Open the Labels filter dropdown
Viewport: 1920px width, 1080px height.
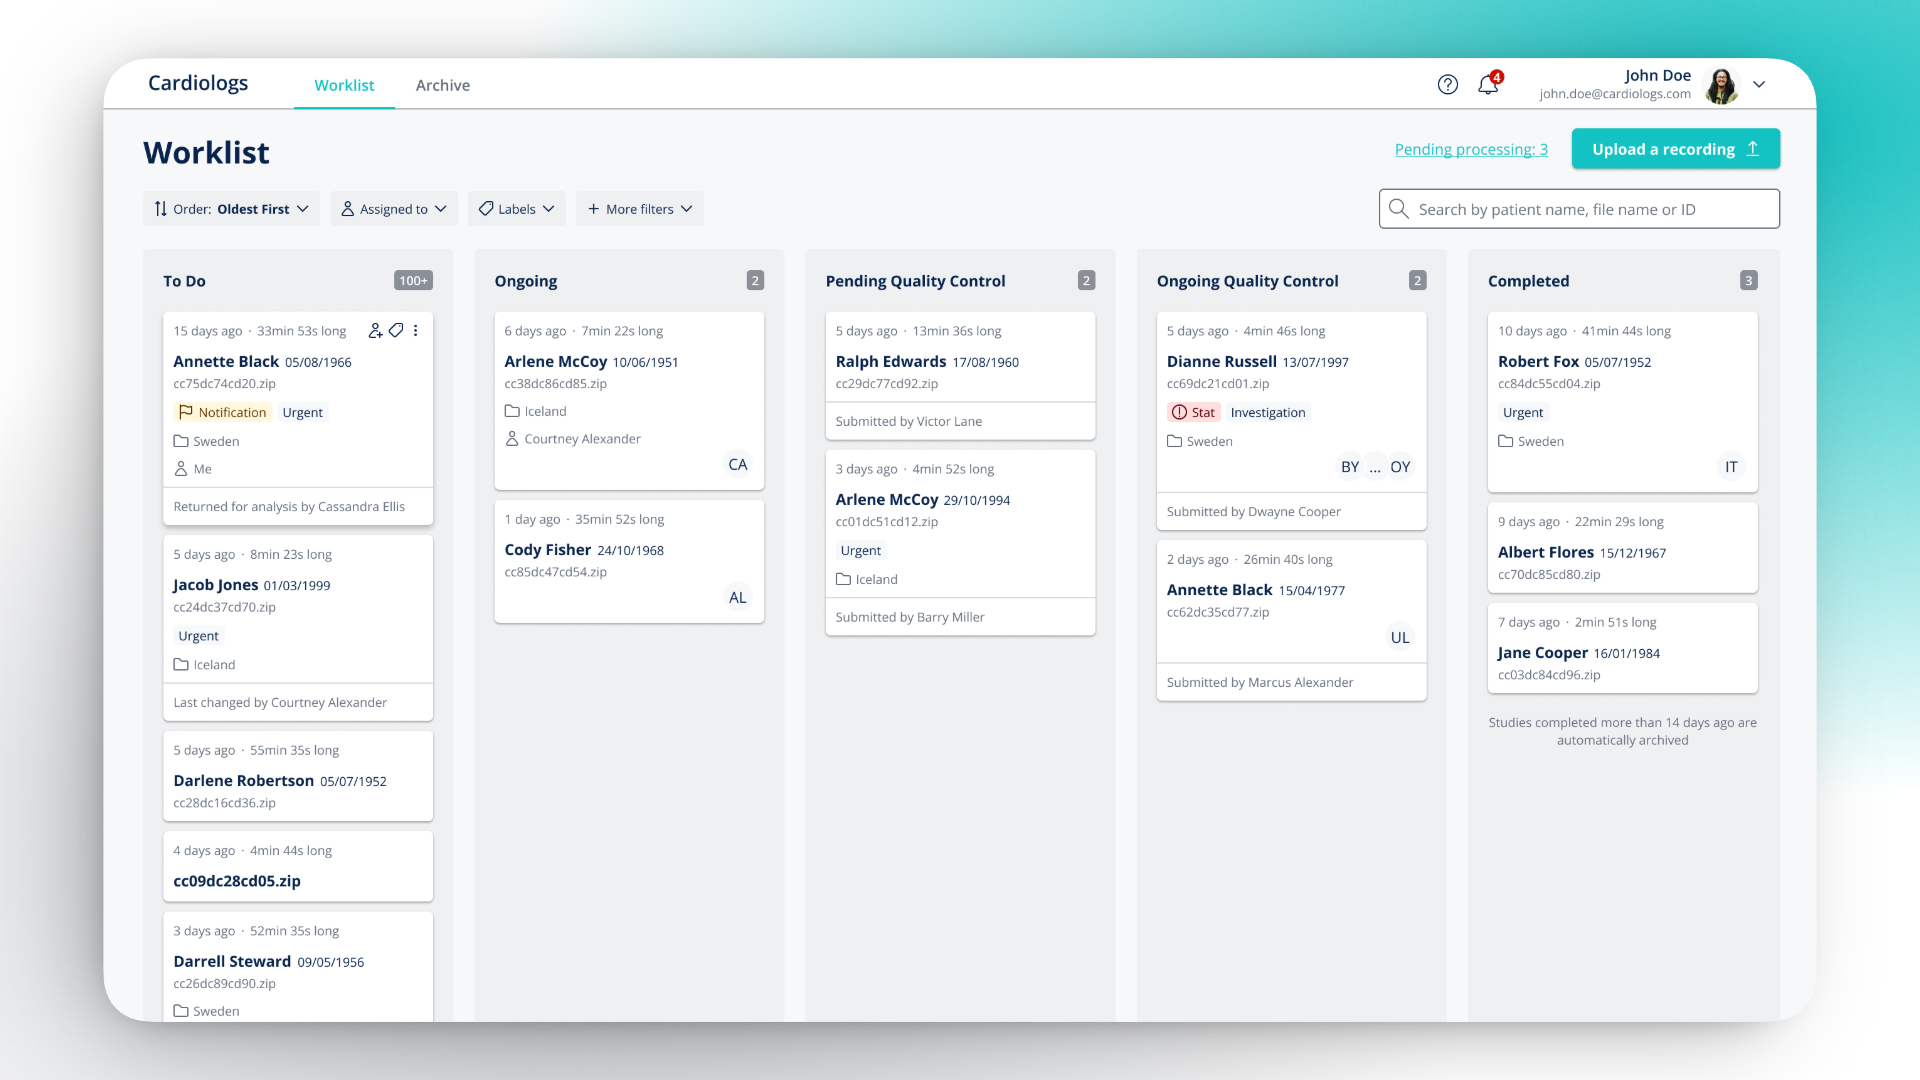click(x=516, y=209)
